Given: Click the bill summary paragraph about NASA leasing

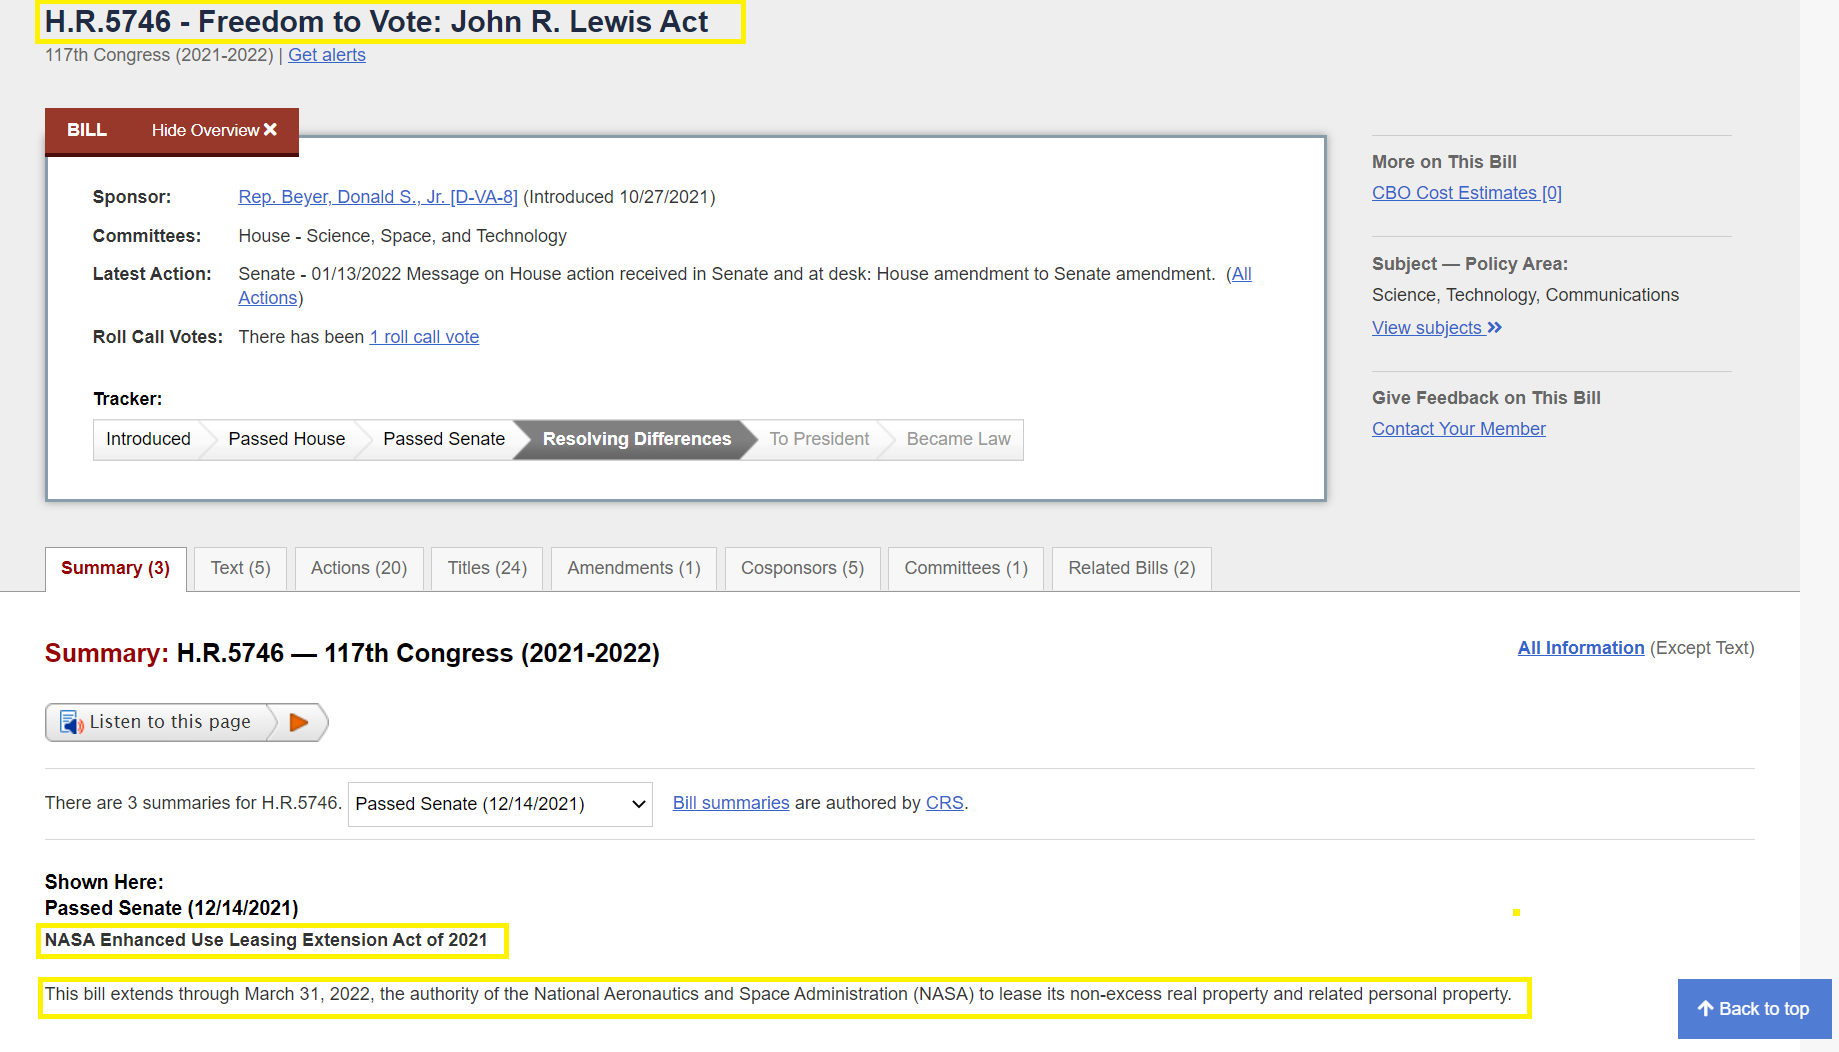Looking at the screenshot, I should tap(778, 994).
